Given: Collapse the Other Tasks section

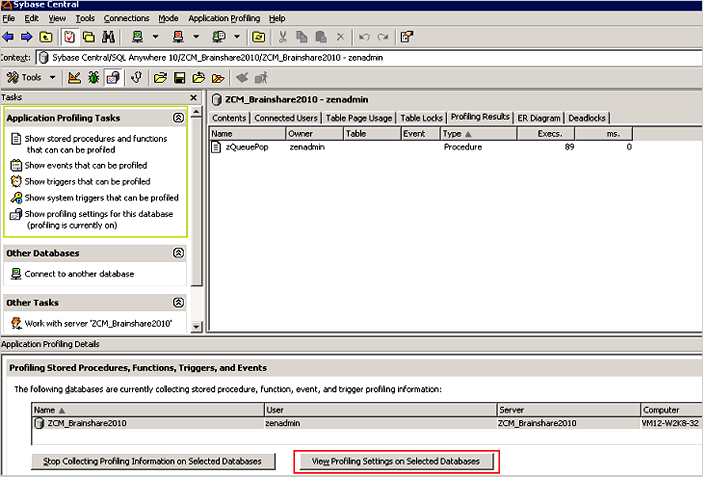Looking at the screenshot, I should [x=178, y=303].
